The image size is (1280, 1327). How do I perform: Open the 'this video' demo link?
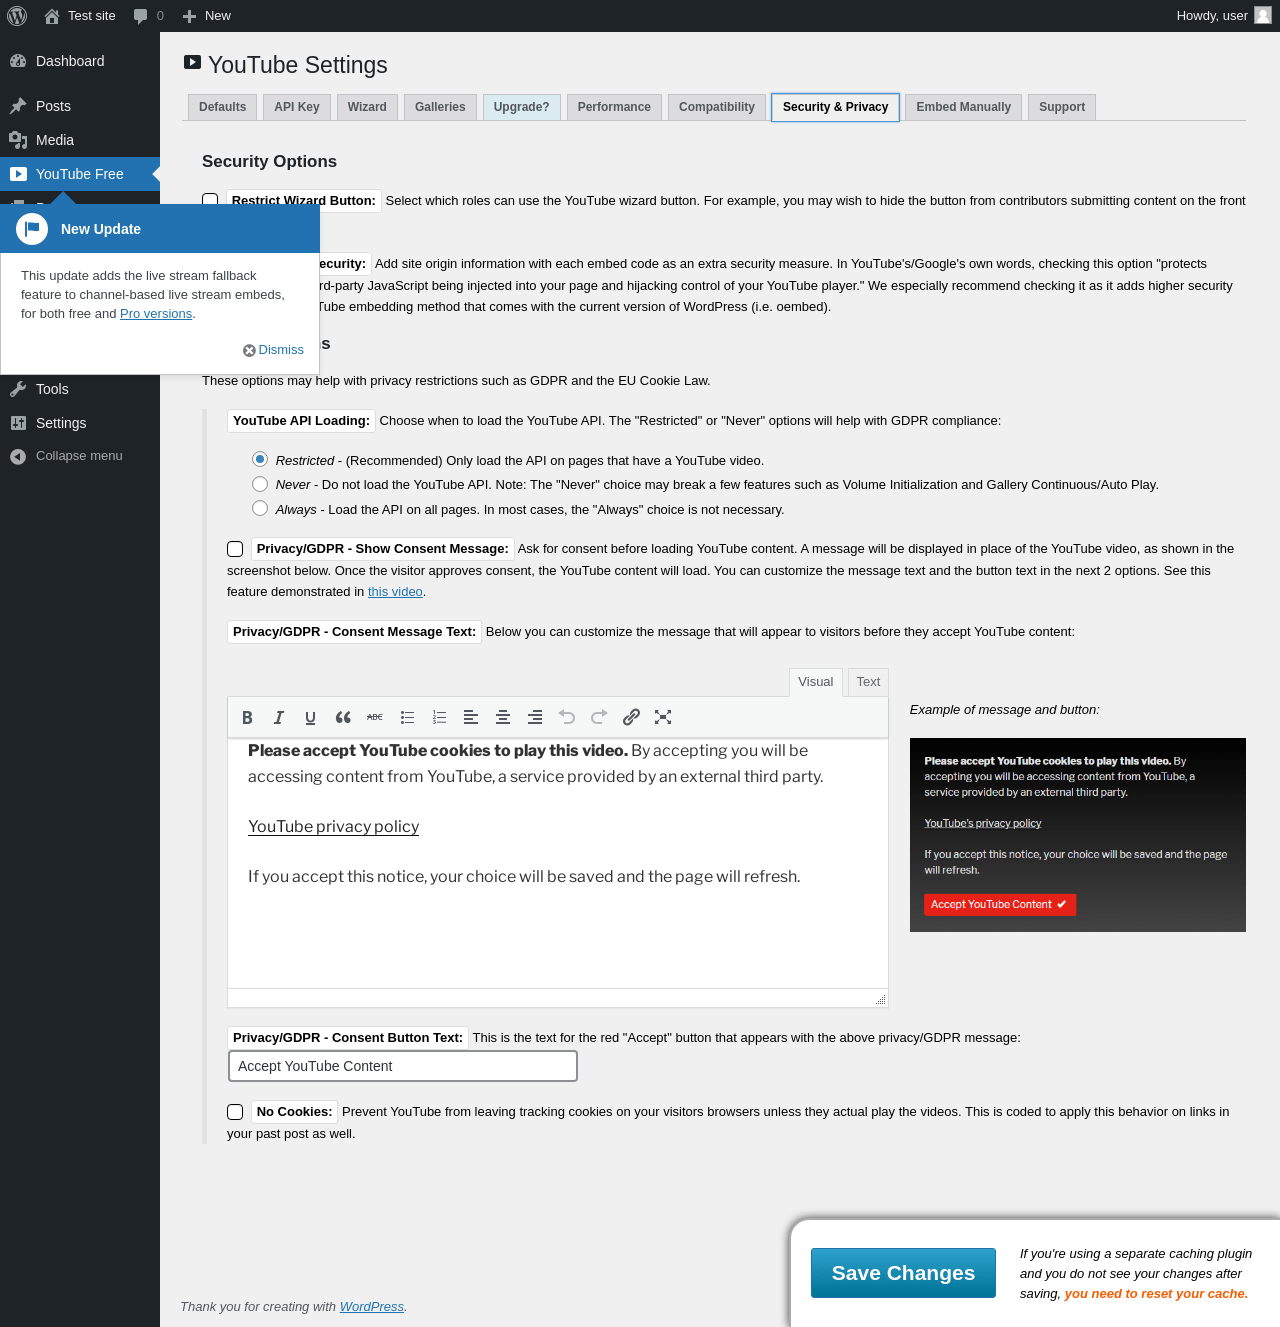[x=395, y=592]
